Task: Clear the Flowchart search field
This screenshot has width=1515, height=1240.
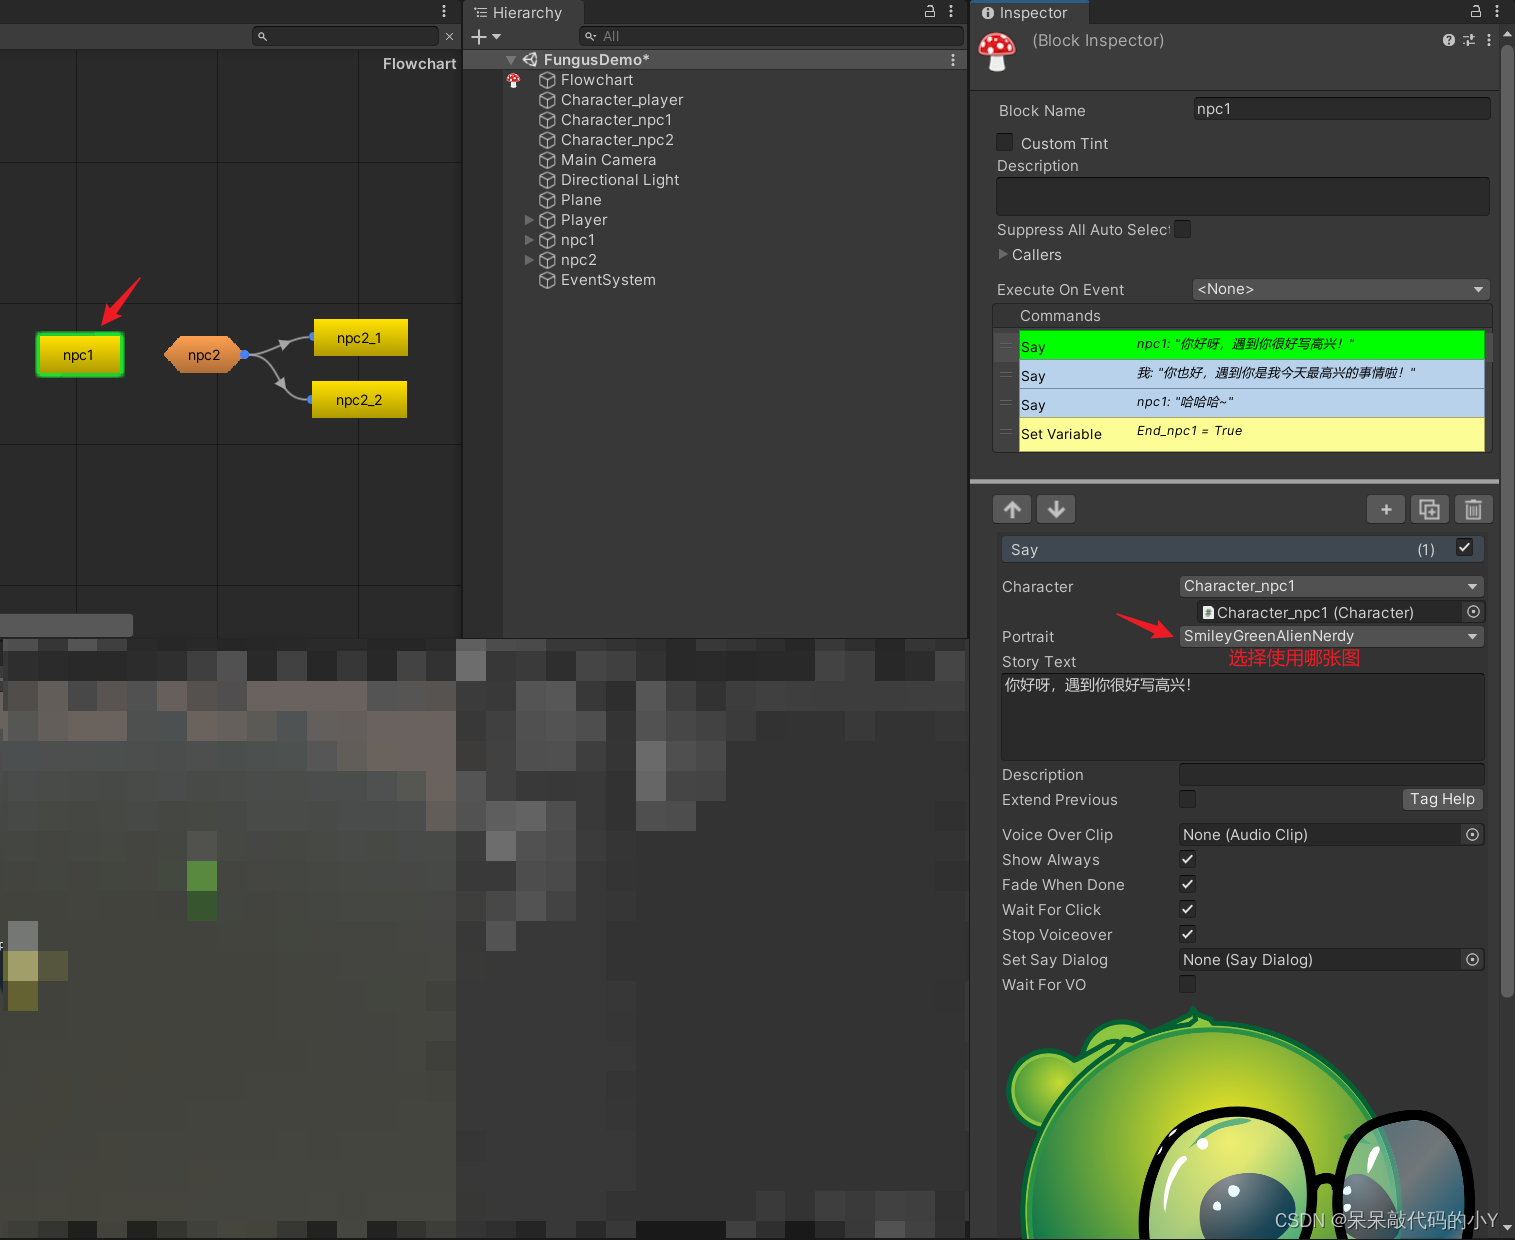Action: pos(449,36)
